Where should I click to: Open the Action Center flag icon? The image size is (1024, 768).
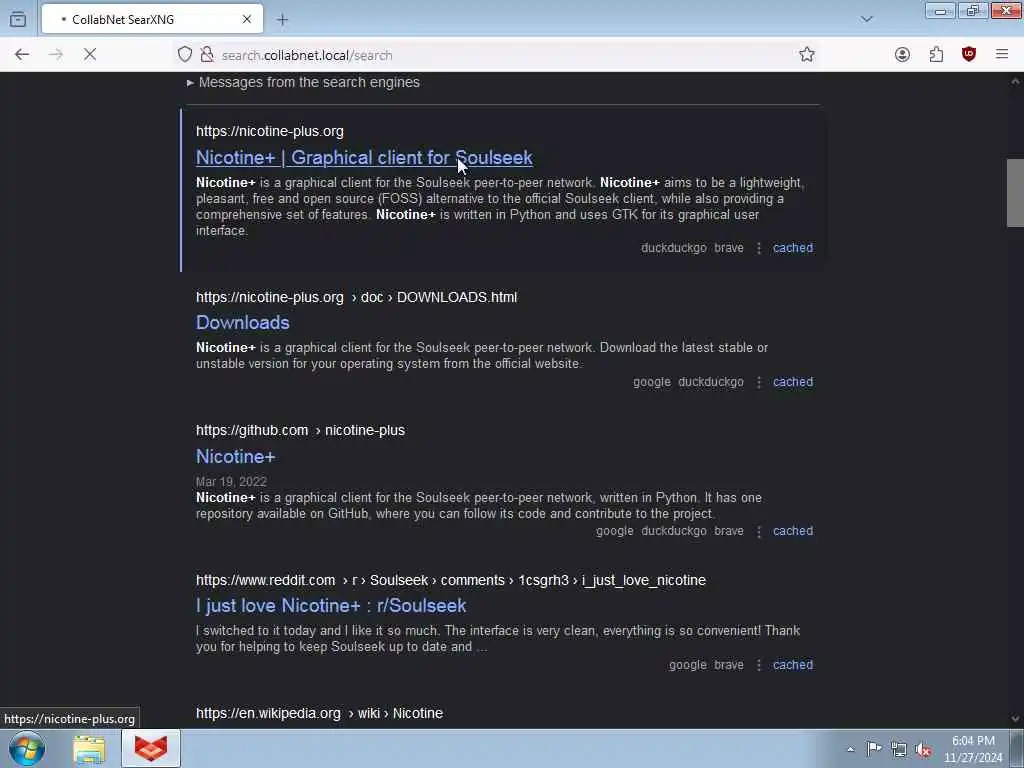874,749
